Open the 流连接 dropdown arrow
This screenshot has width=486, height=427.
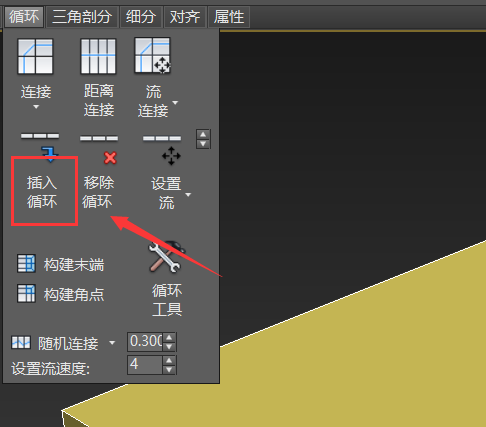[175, 103]
